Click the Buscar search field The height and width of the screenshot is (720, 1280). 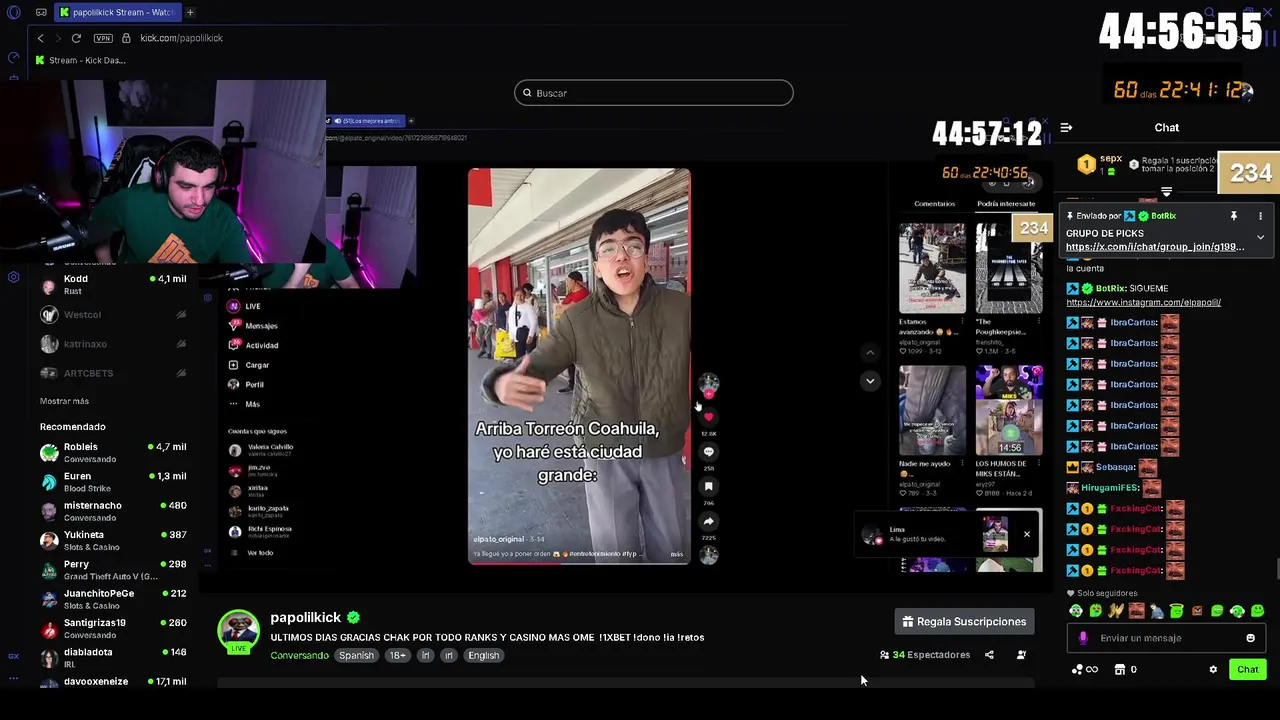(x=654, y=93)
